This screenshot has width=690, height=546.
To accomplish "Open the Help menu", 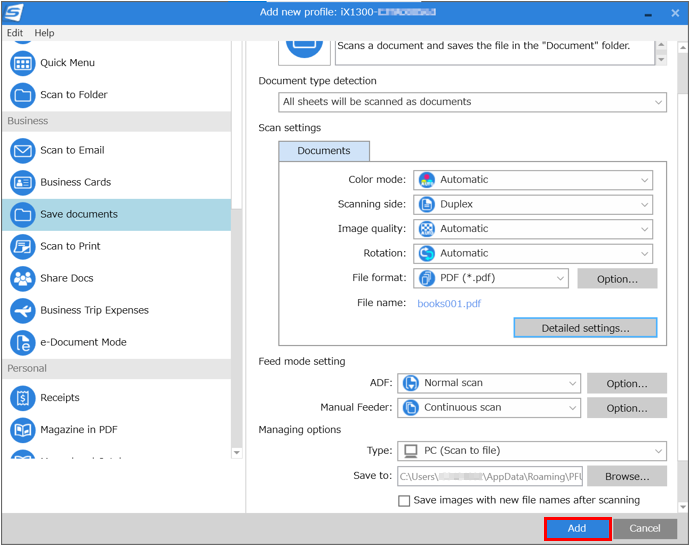I will 44,33.
